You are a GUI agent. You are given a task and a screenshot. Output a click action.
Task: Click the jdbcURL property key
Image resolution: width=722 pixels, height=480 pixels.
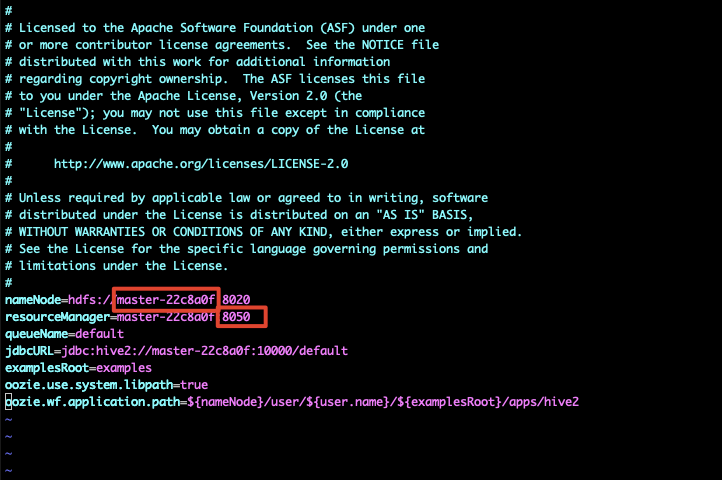(x=29, y=351)
